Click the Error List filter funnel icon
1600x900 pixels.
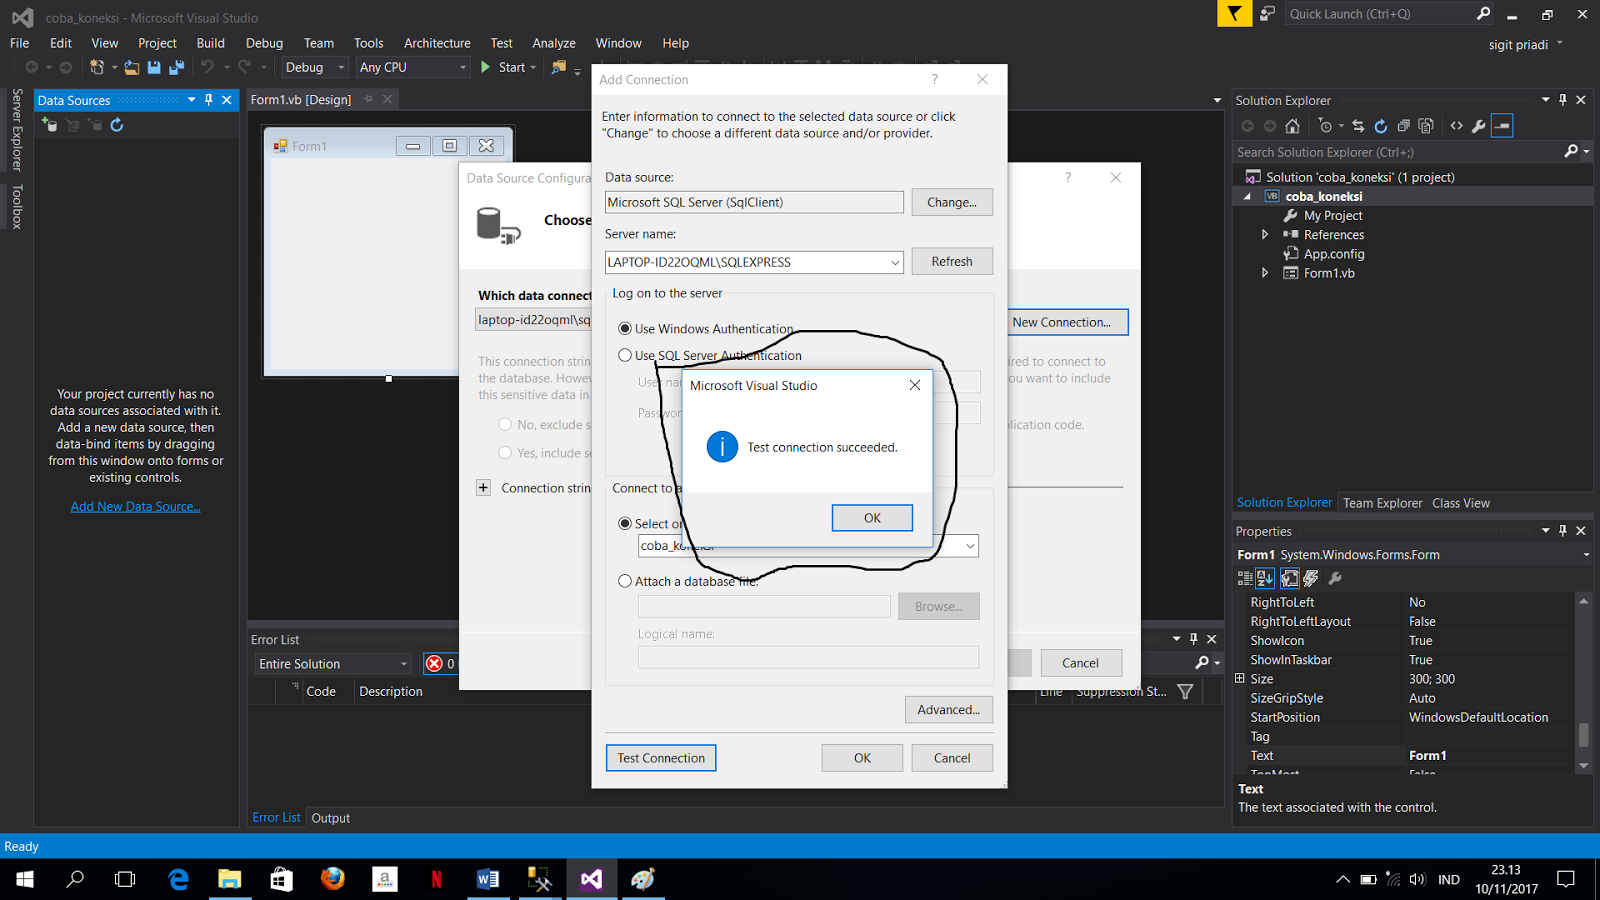point(1185,691)
